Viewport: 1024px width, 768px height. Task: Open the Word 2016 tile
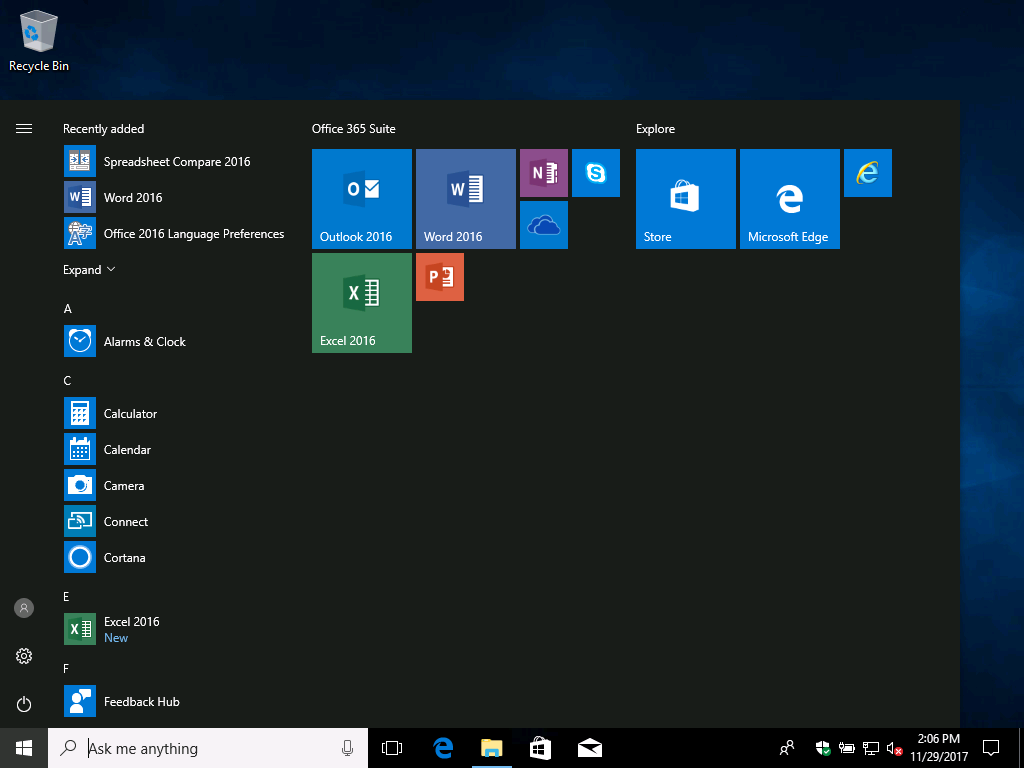(x=466, y=199)
